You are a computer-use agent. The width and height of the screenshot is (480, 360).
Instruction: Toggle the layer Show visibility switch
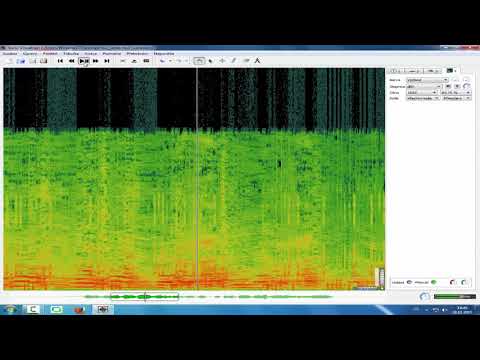point(409,282)
